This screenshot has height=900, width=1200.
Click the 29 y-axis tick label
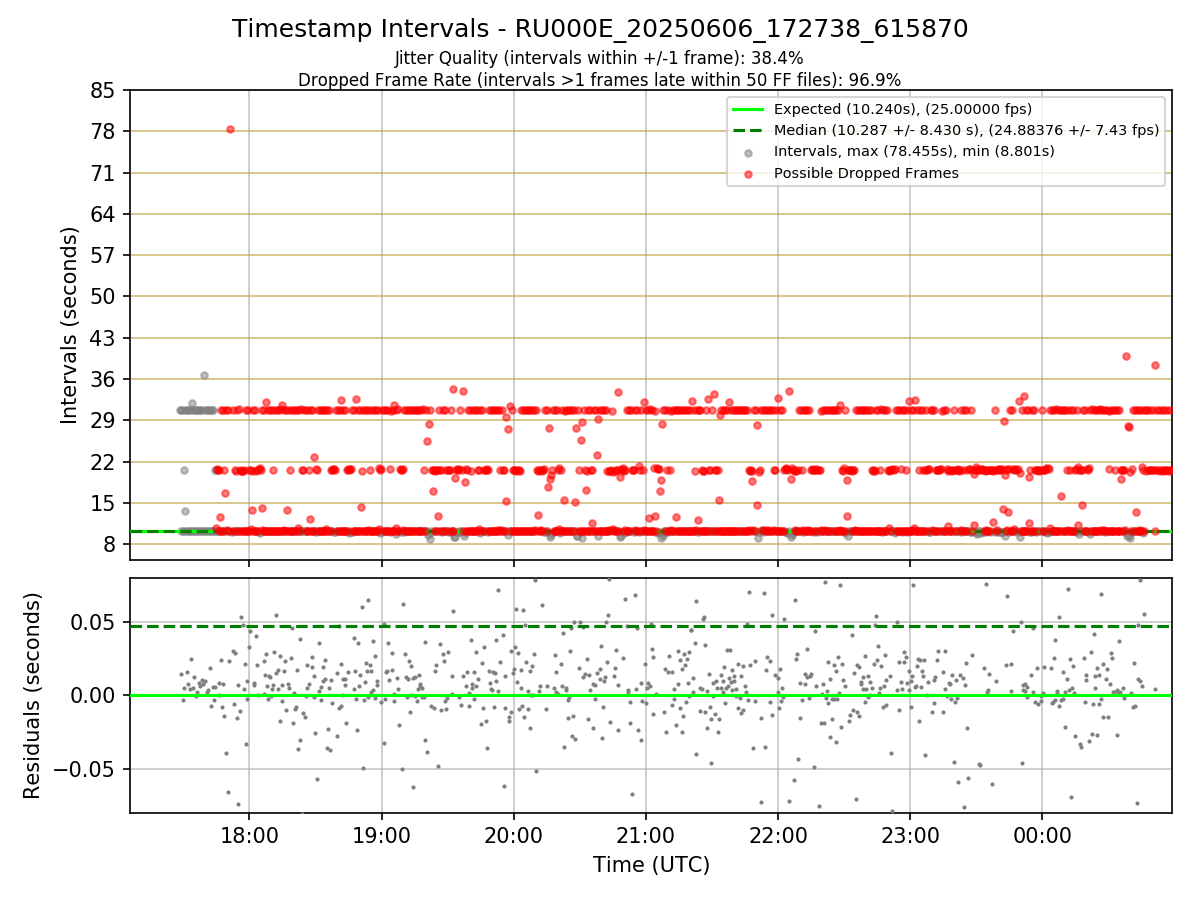102,420
